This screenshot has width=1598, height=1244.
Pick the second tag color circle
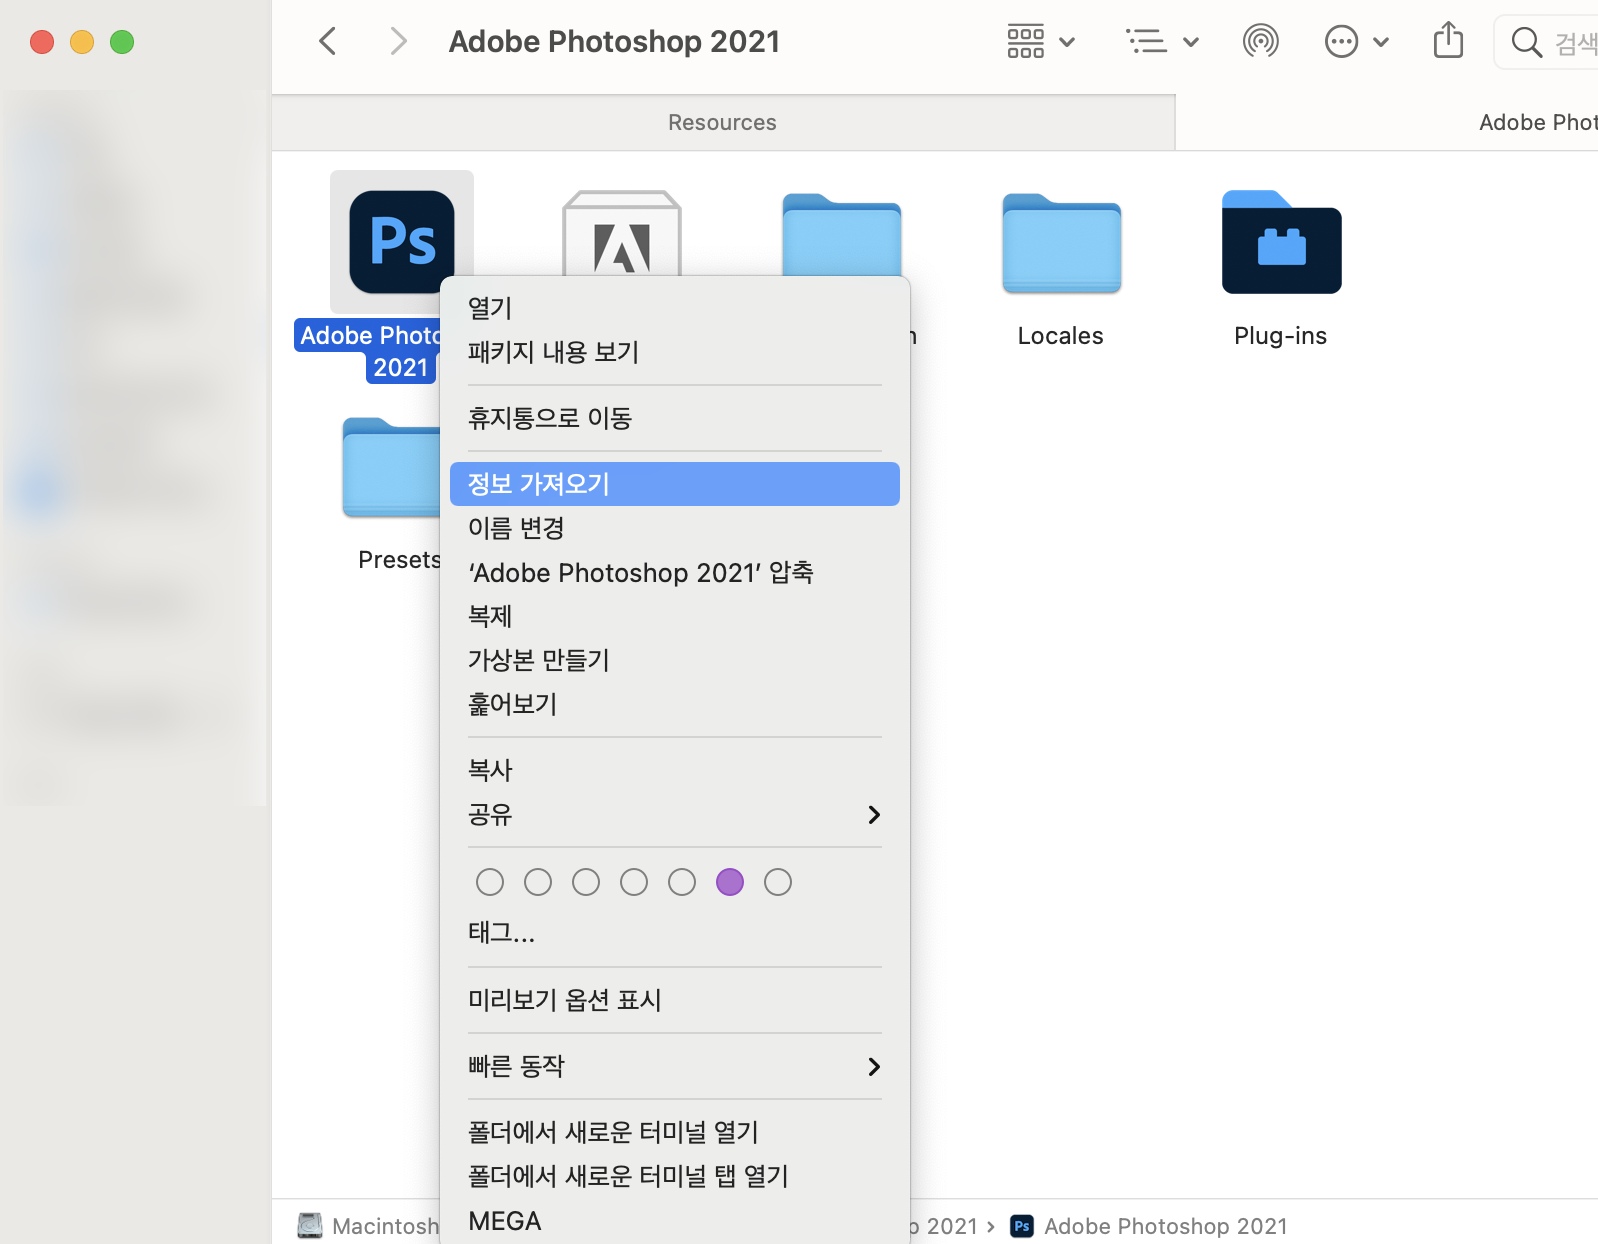pyautogui.click(x=538, y=882)
